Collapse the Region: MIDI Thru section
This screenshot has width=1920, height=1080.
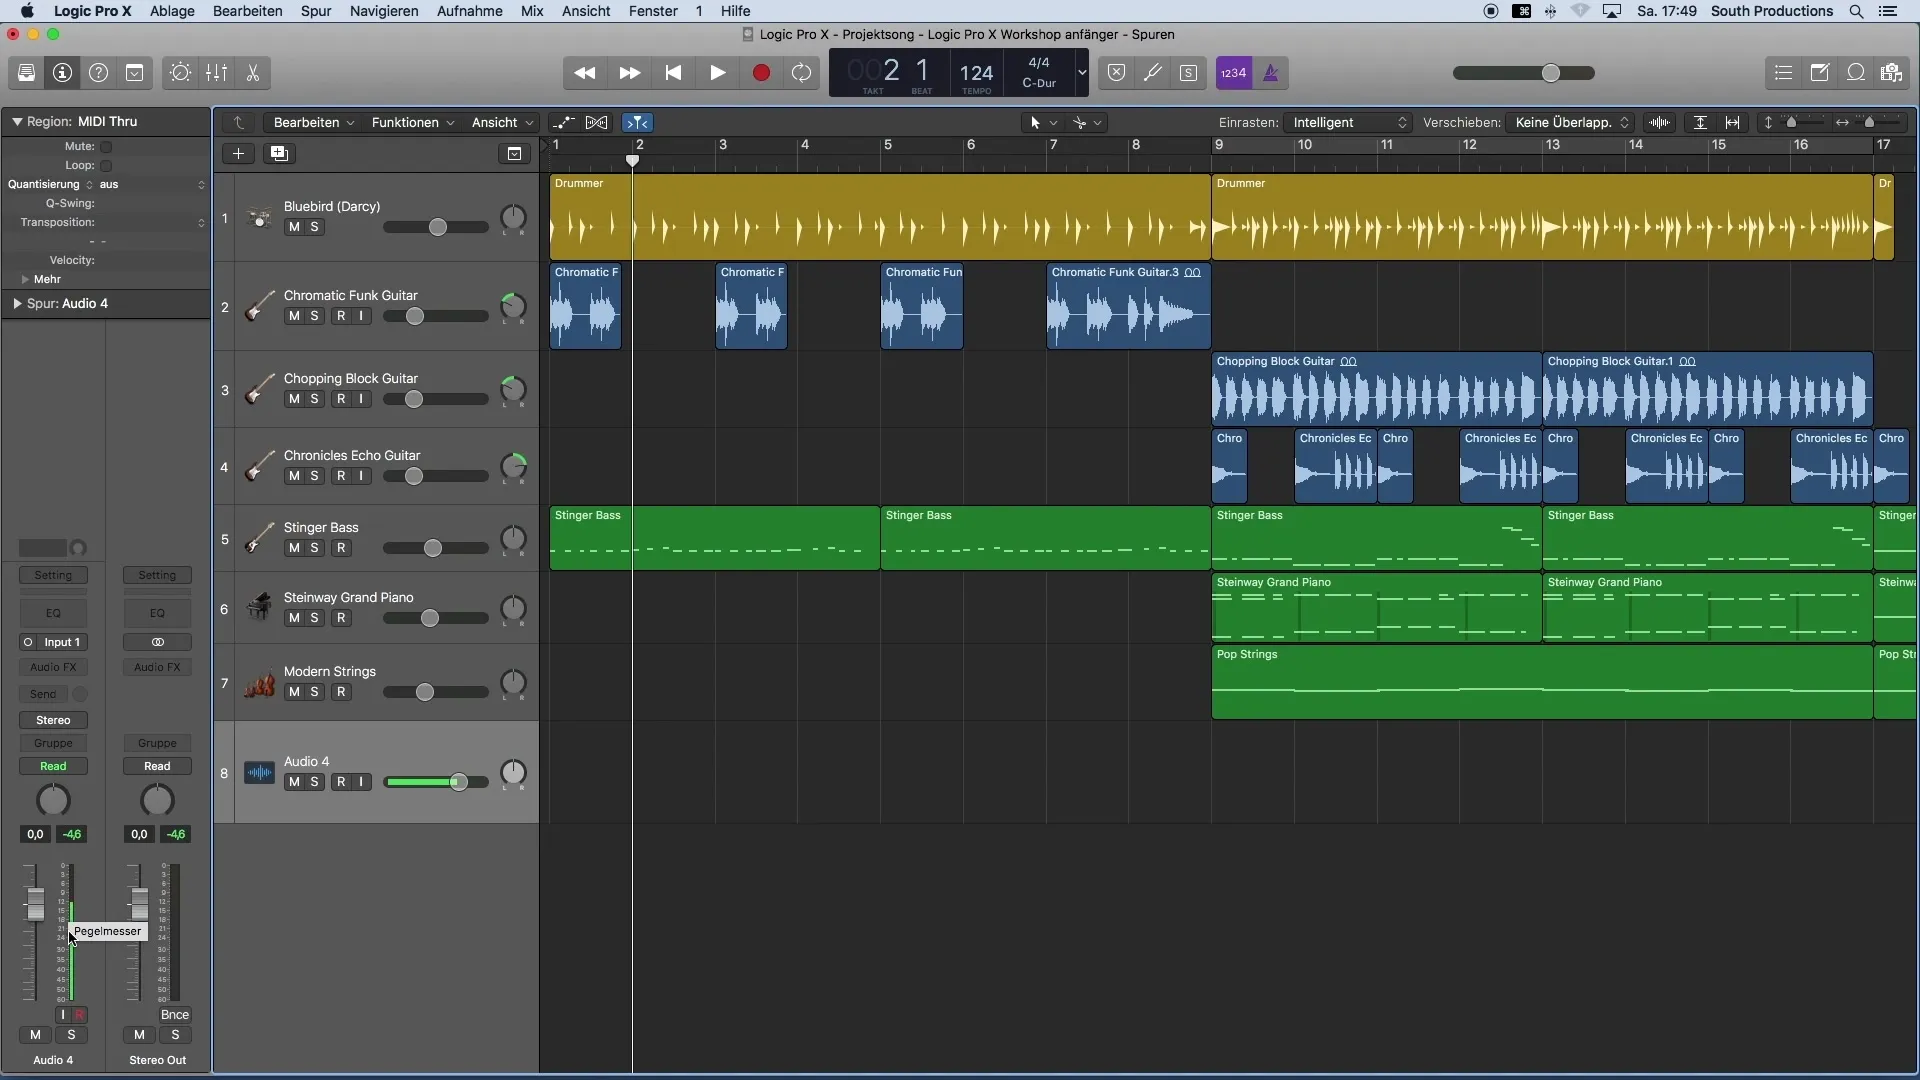point(17,122)
